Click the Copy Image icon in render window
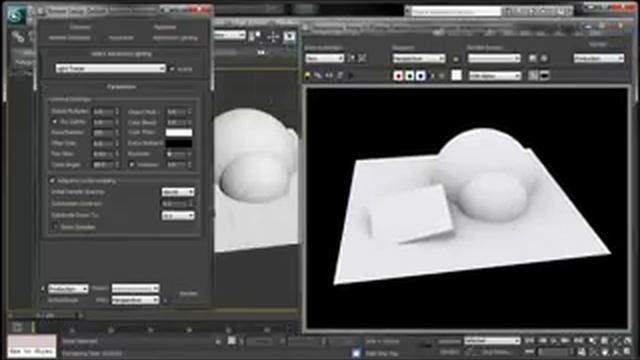Viewport: 640px width, 360px height. [318, 76]
